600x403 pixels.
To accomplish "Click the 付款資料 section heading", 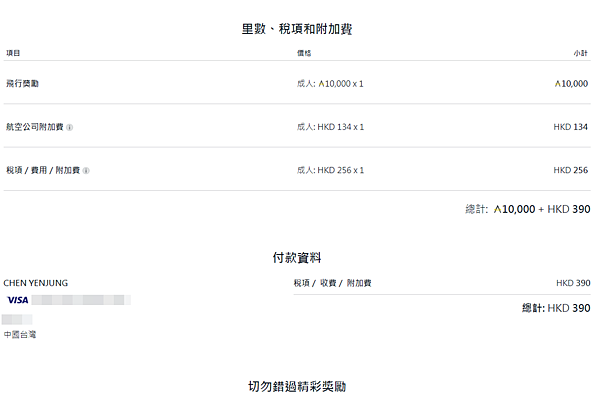I will point(297,257).
